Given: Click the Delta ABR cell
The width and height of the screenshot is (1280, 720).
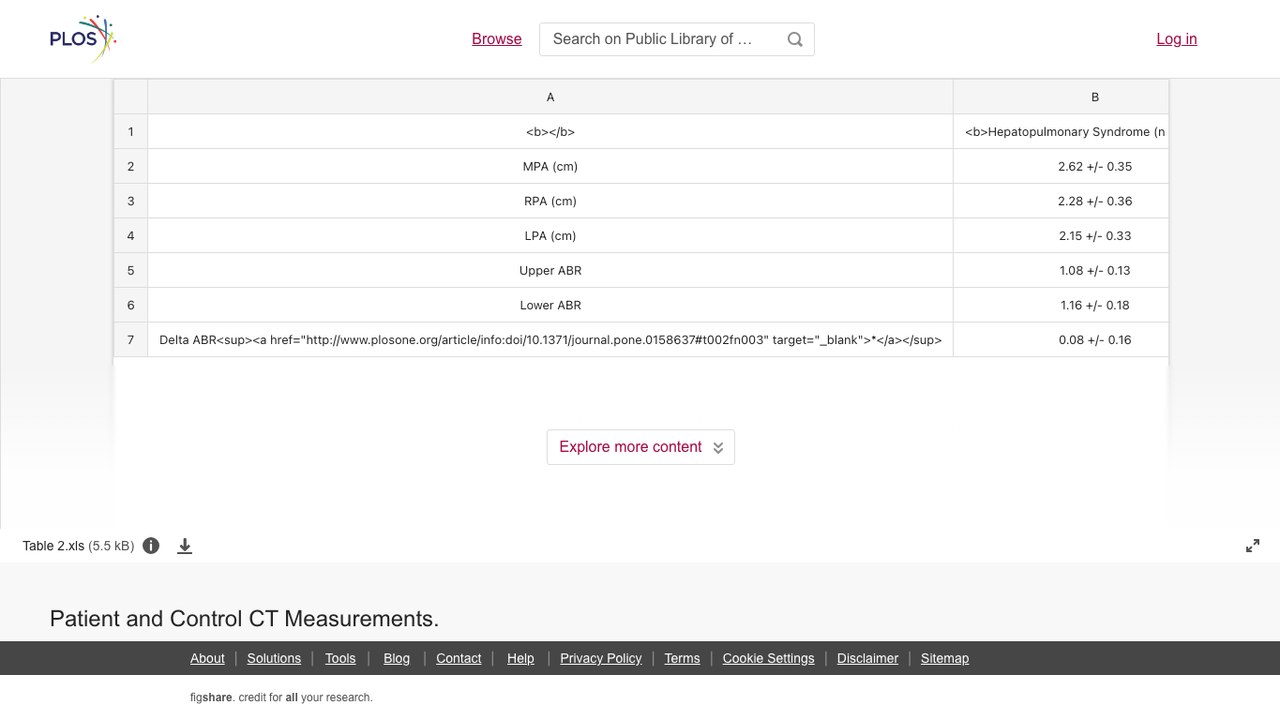Looking at the screenshot, I should click(x=550, y=340).
